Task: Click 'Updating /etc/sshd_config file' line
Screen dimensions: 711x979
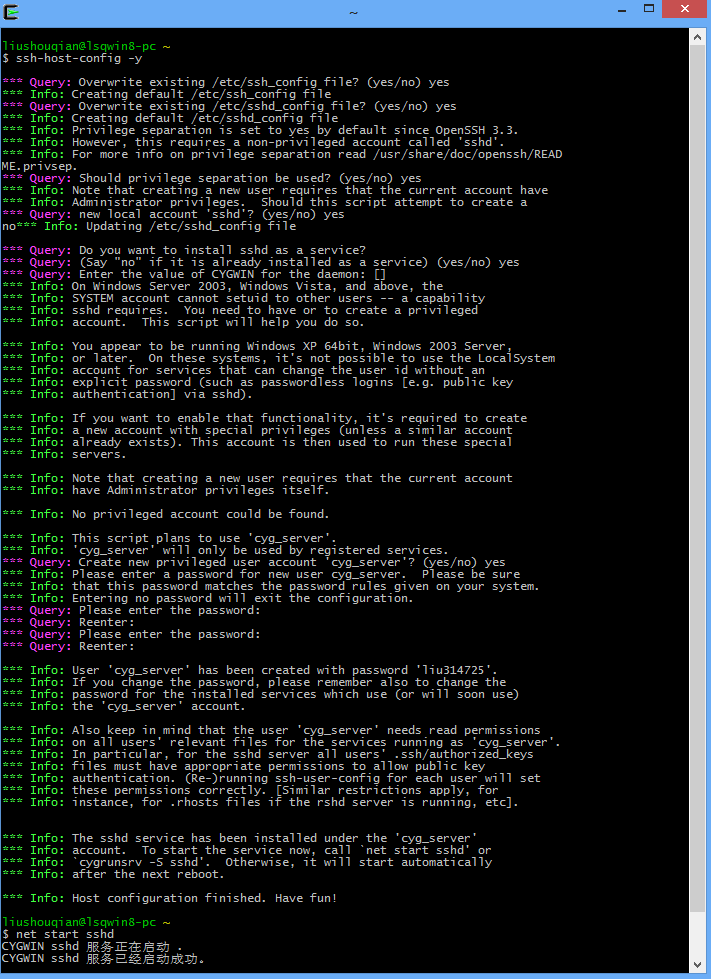Action: click(149, 226)
